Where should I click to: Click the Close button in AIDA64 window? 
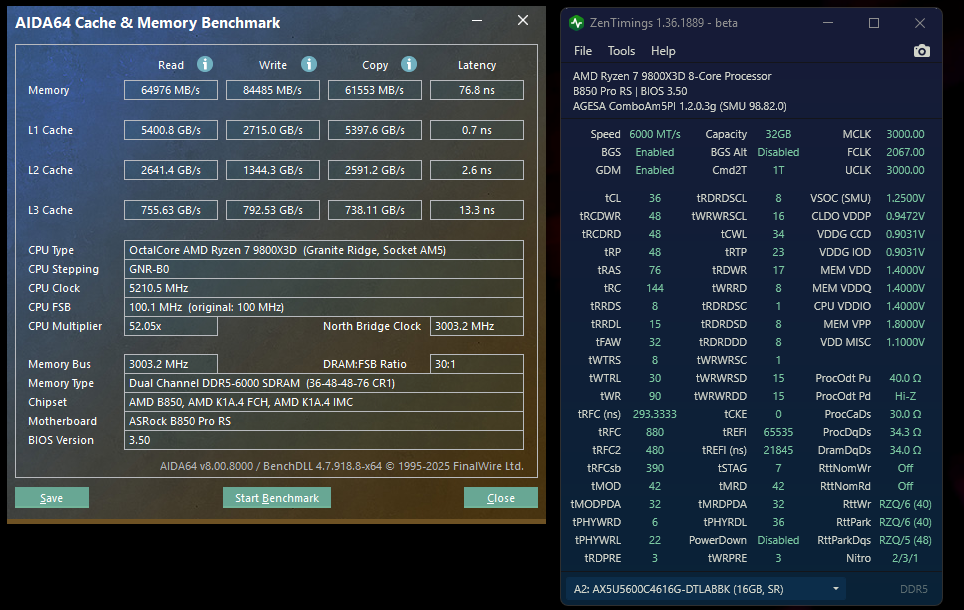[500, 497]
